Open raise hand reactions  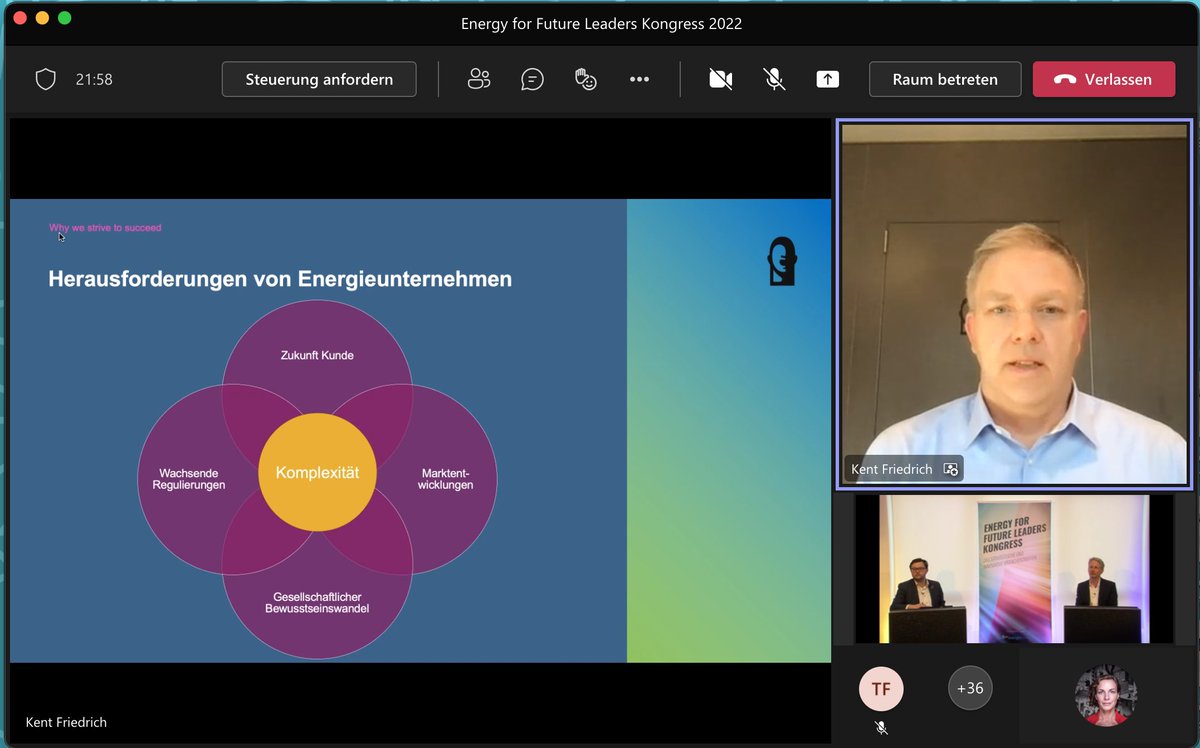pos(586,79)
